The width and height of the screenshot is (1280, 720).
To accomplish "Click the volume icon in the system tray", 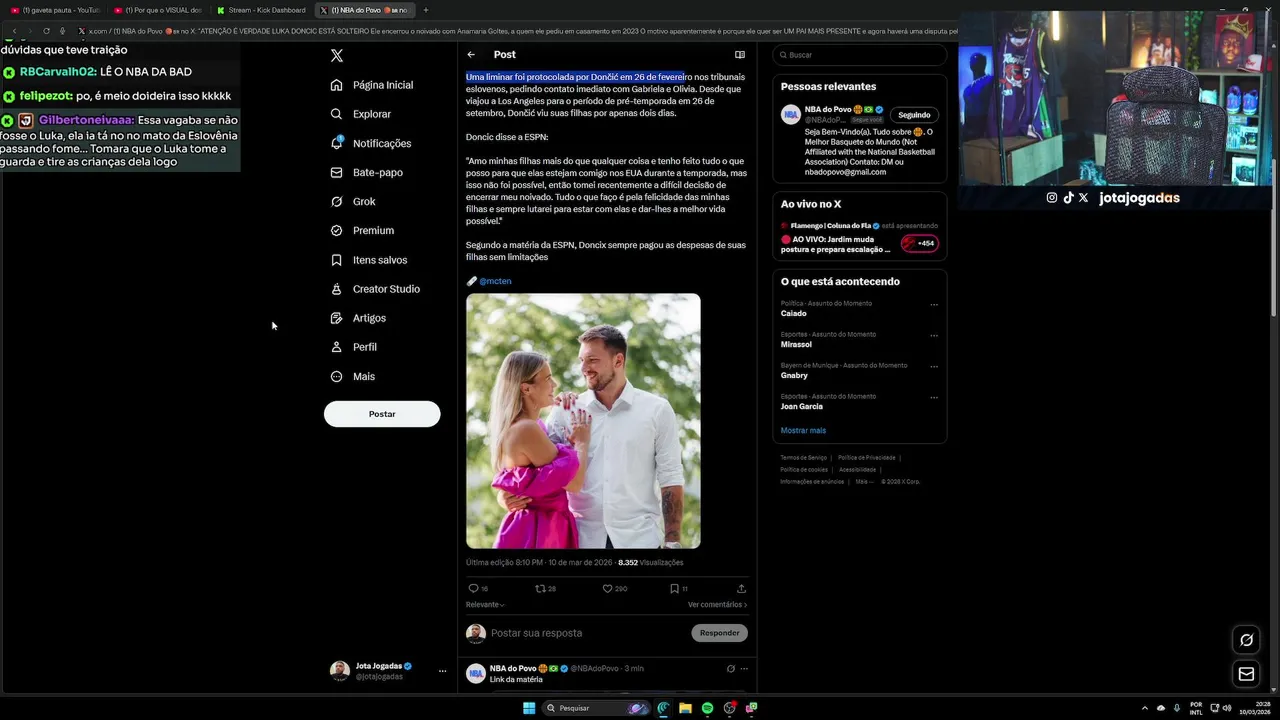I will 1227,708.
